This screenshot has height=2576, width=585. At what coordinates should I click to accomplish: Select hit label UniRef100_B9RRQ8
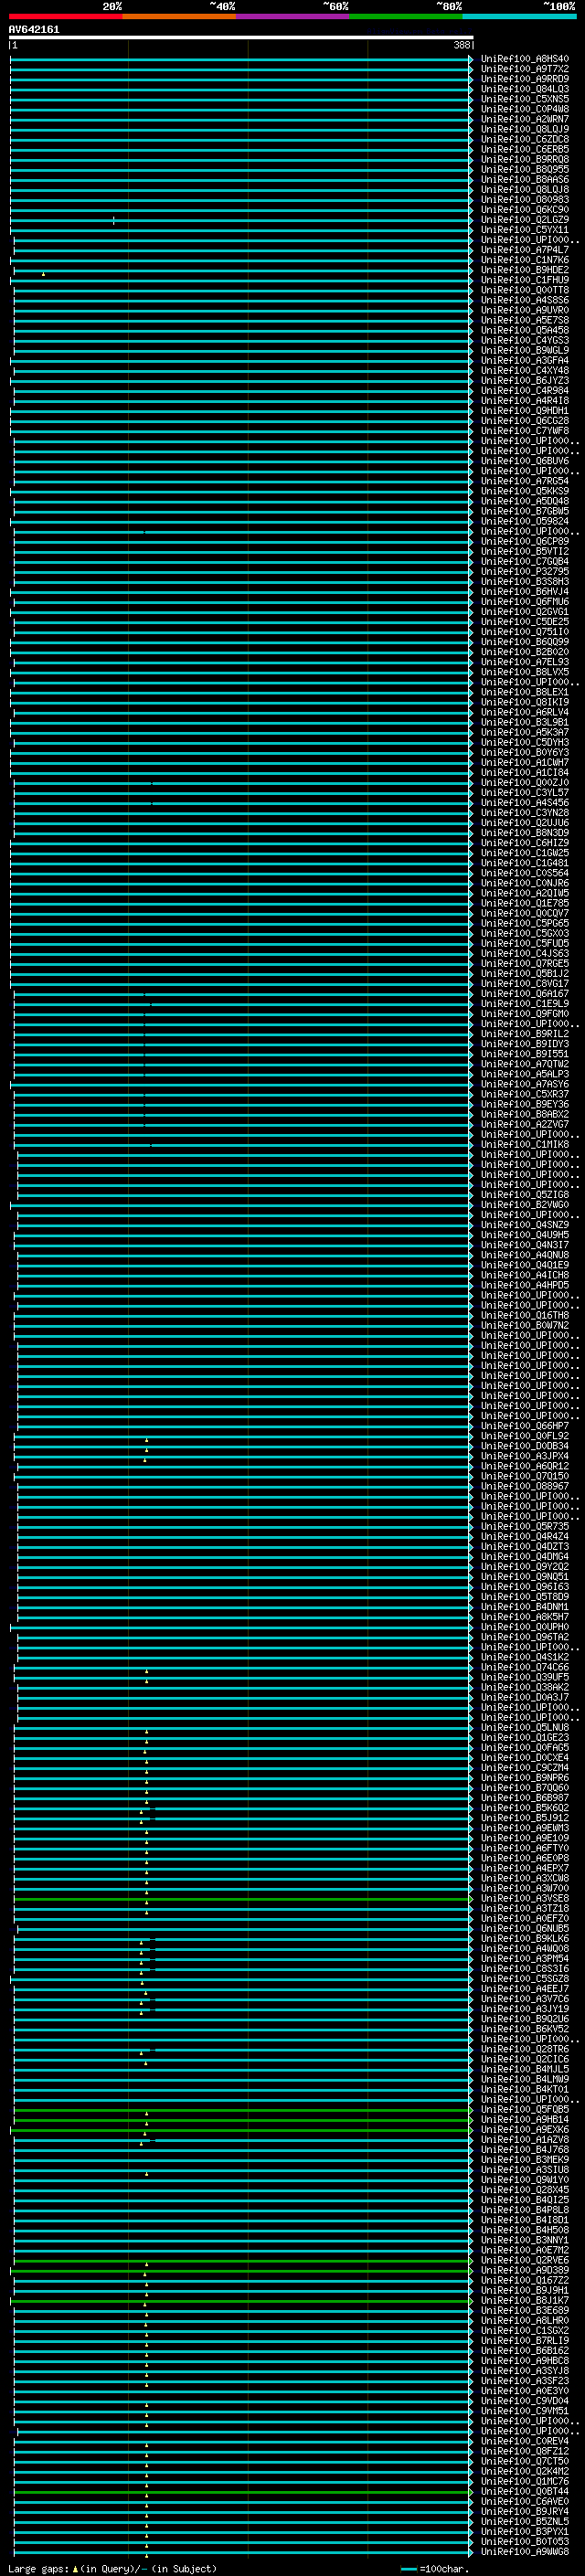coord(525,159)
